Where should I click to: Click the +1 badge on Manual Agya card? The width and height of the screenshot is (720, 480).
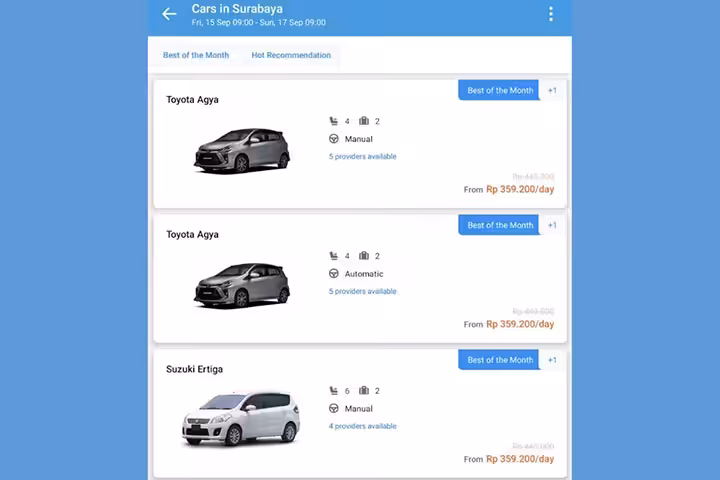552,90
